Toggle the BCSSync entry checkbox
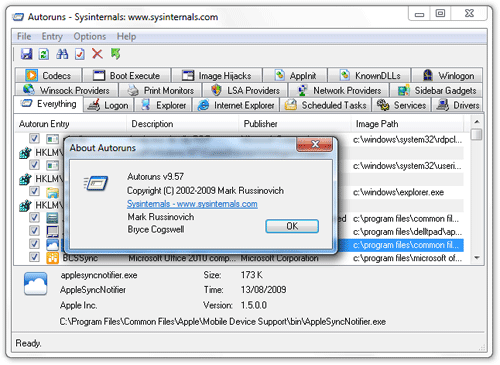500x365 pixels. pos(34,257)
